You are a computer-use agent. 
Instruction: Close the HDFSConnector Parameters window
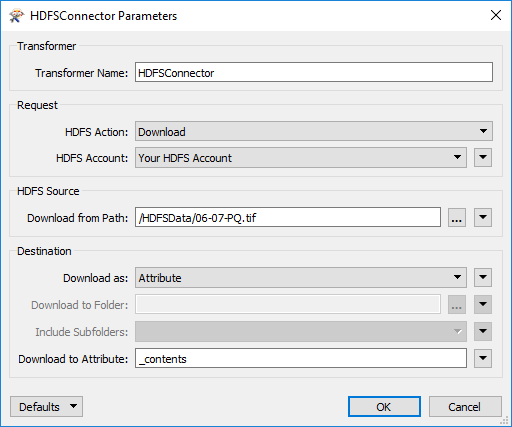coord(496,15)
